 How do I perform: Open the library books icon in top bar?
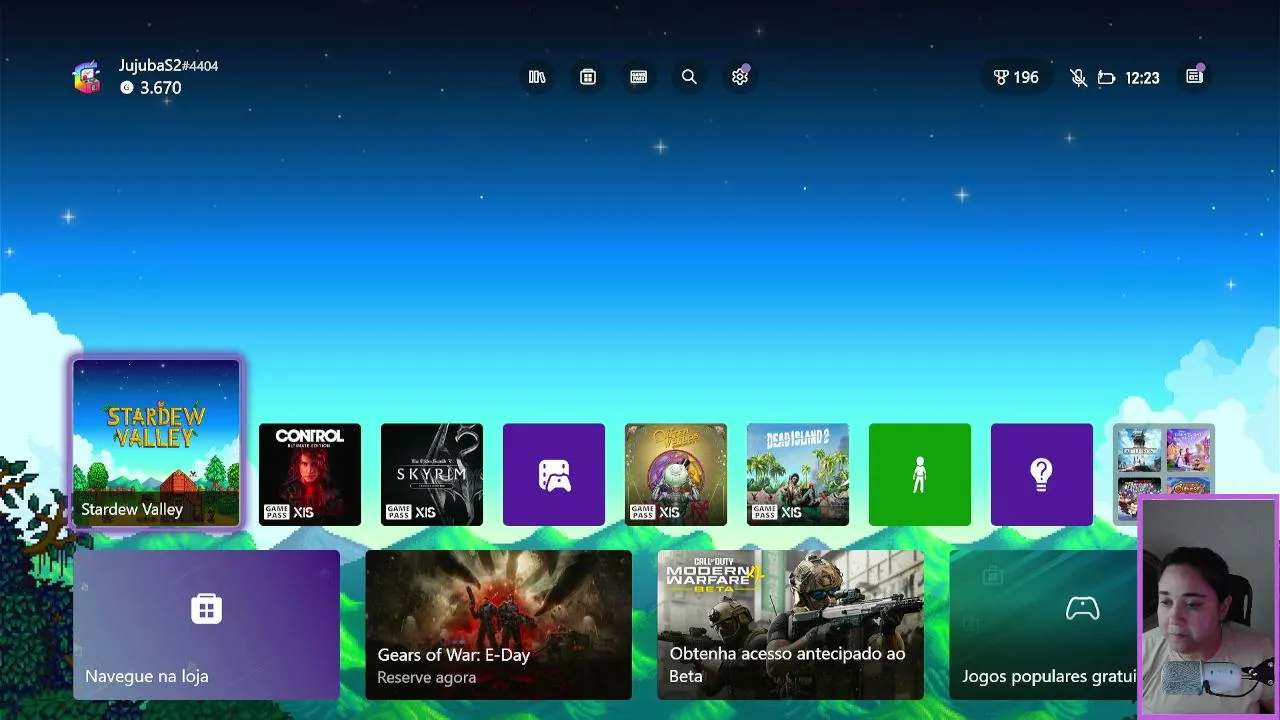tap(537, 77)
